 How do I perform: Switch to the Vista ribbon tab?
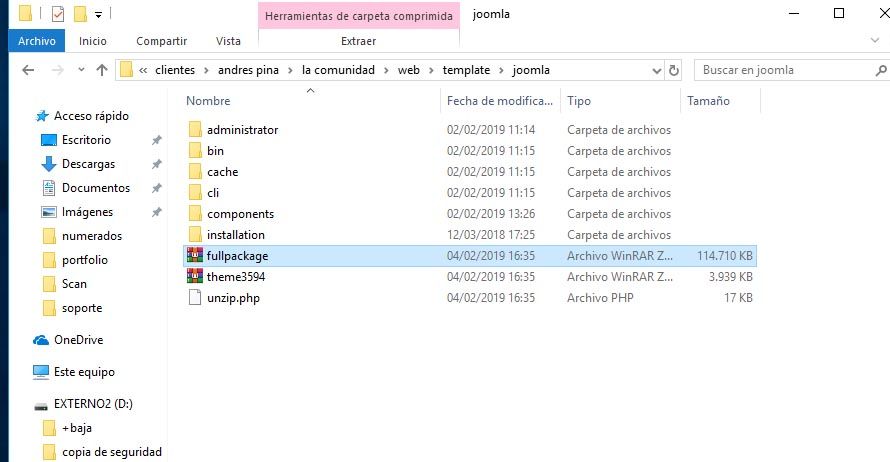(x=228, y=41)
